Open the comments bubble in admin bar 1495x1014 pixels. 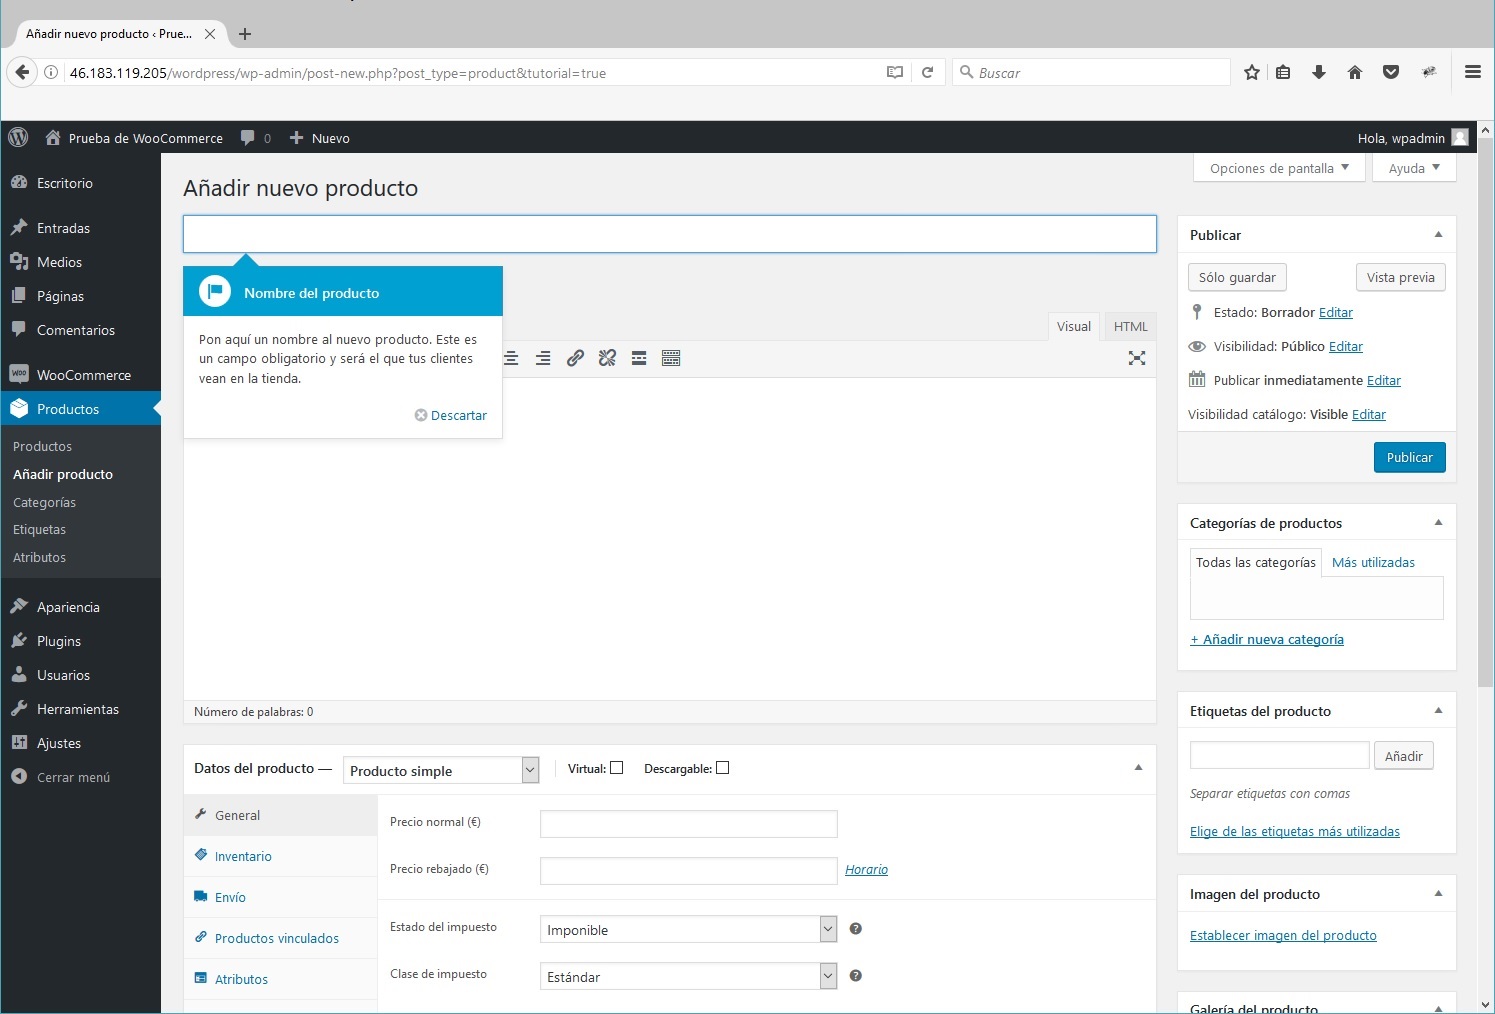(248, 138)
